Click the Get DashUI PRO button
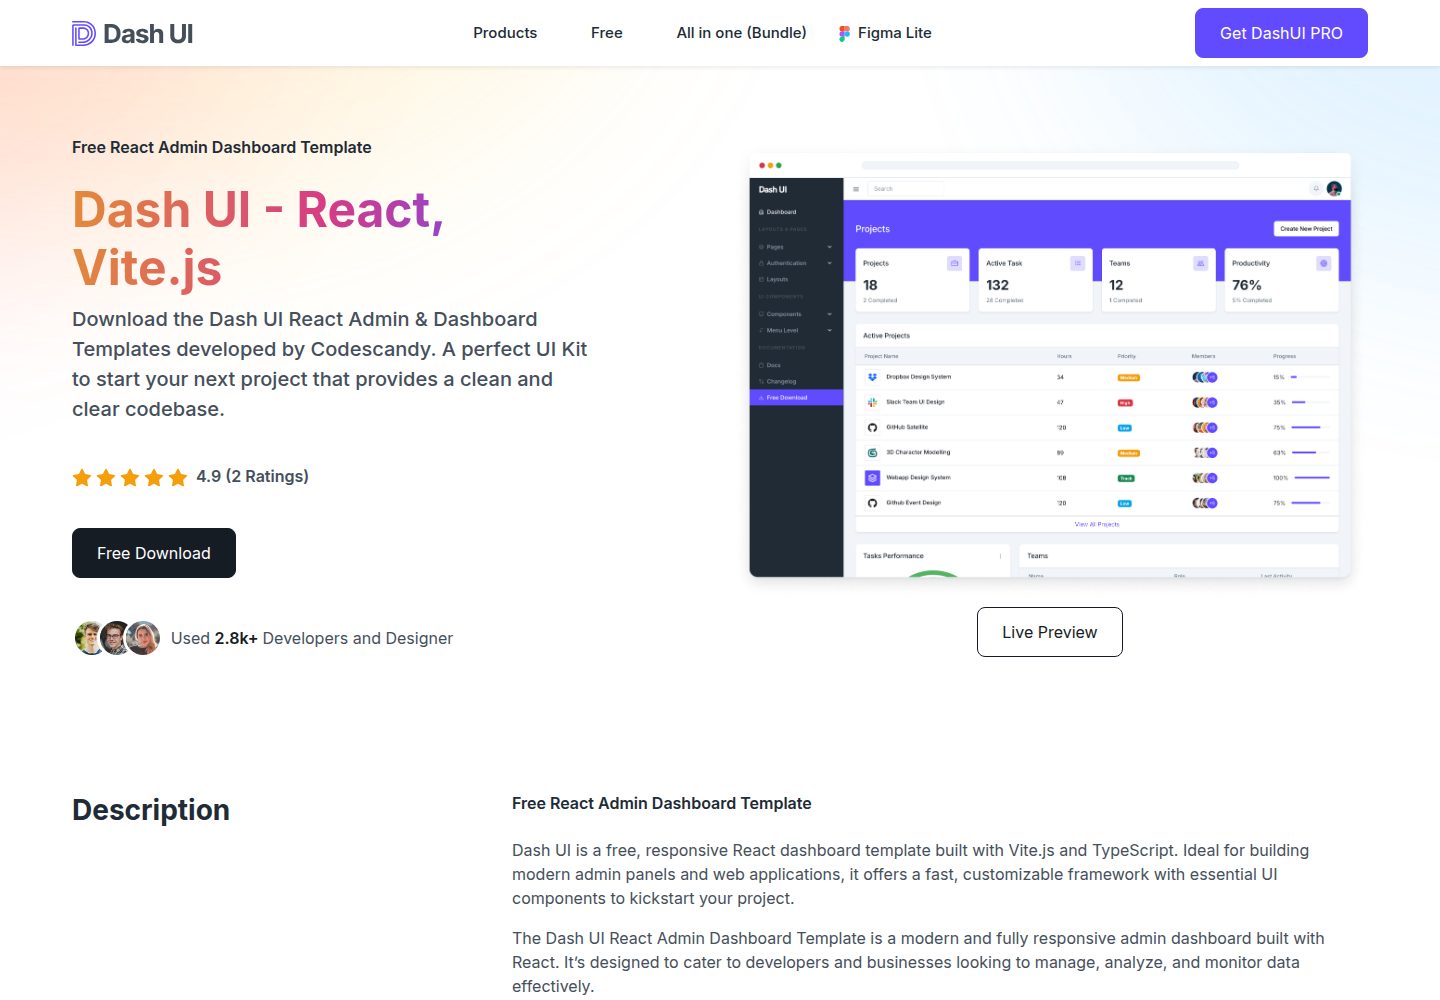 coord(1281,33)
